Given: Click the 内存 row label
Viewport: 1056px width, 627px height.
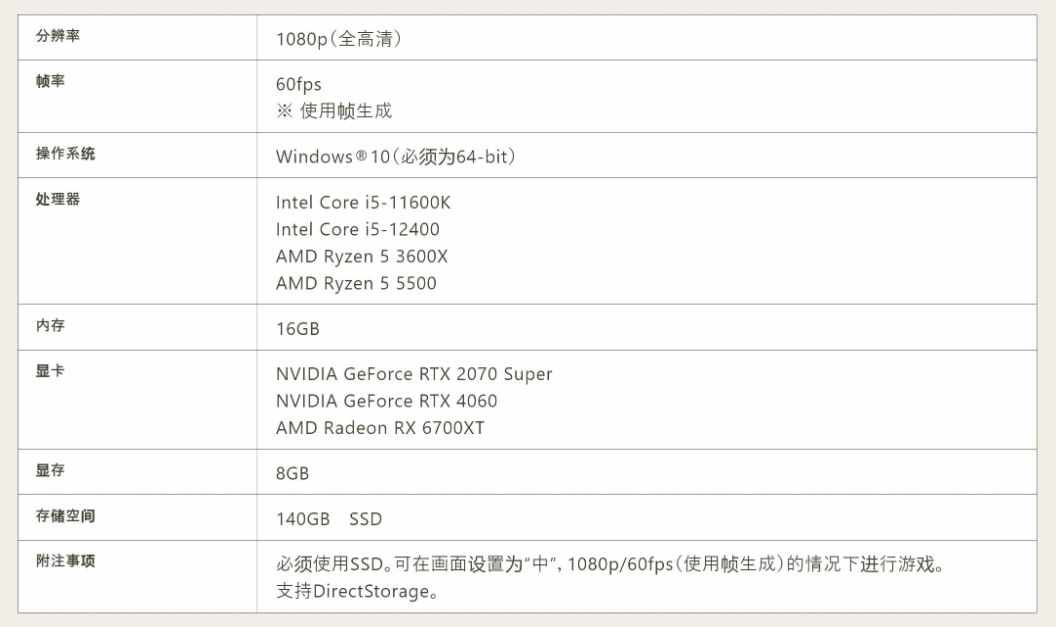Looking at the screenshot, I should (50, 326).
